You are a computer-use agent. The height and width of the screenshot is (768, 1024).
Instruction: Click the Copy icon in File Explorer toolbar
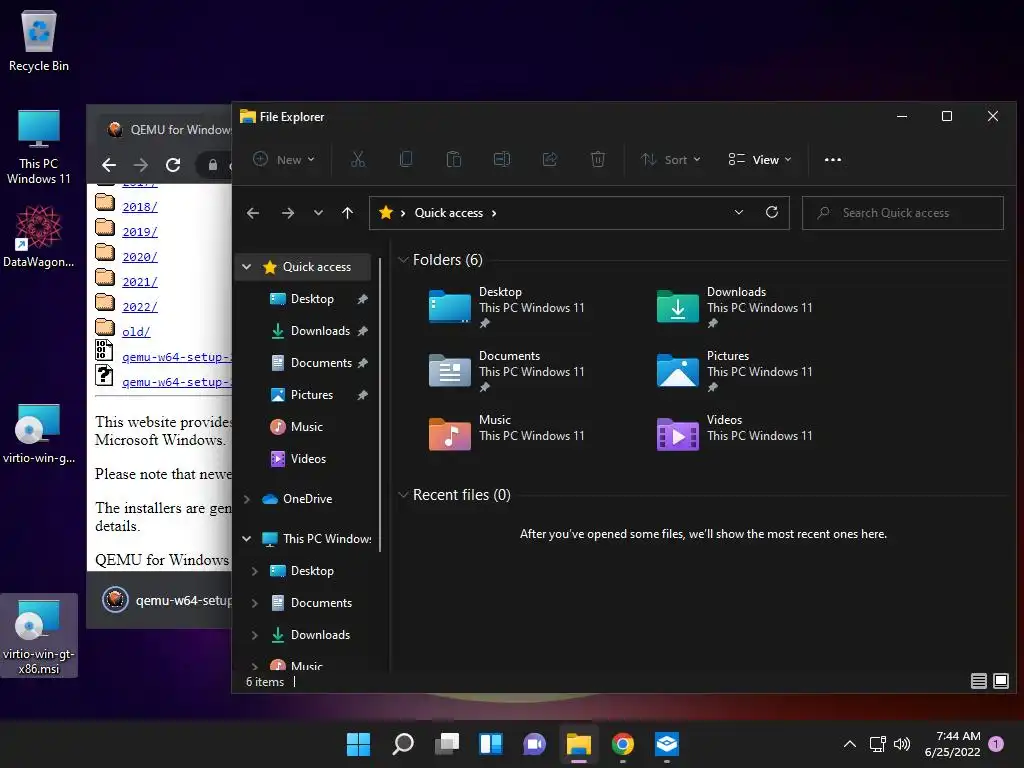tap(406, 159)
